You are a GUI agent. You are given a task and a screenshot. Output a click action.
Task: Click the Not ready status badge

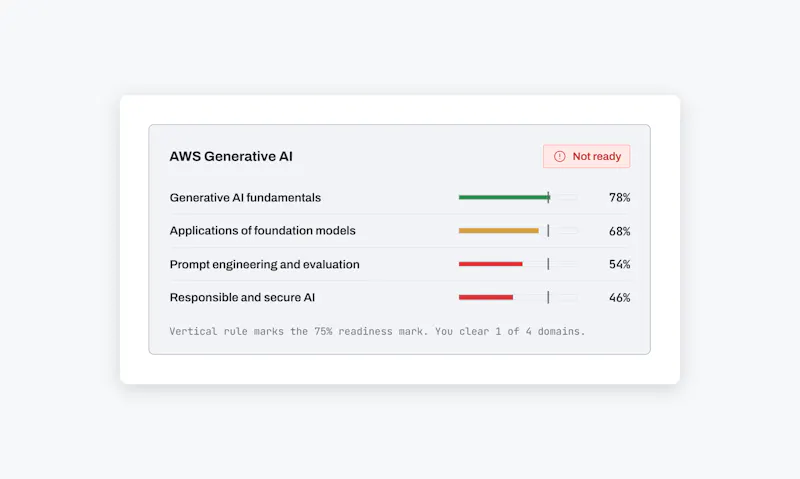coord(586,156)
